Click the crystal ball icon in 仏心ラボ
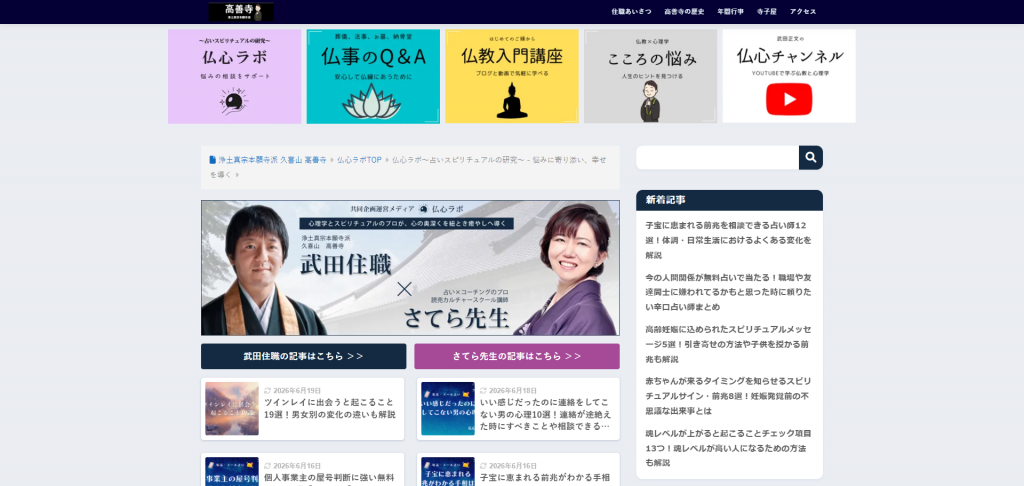The width and height of the screenshot is (1024, 486). pos(233,102)
